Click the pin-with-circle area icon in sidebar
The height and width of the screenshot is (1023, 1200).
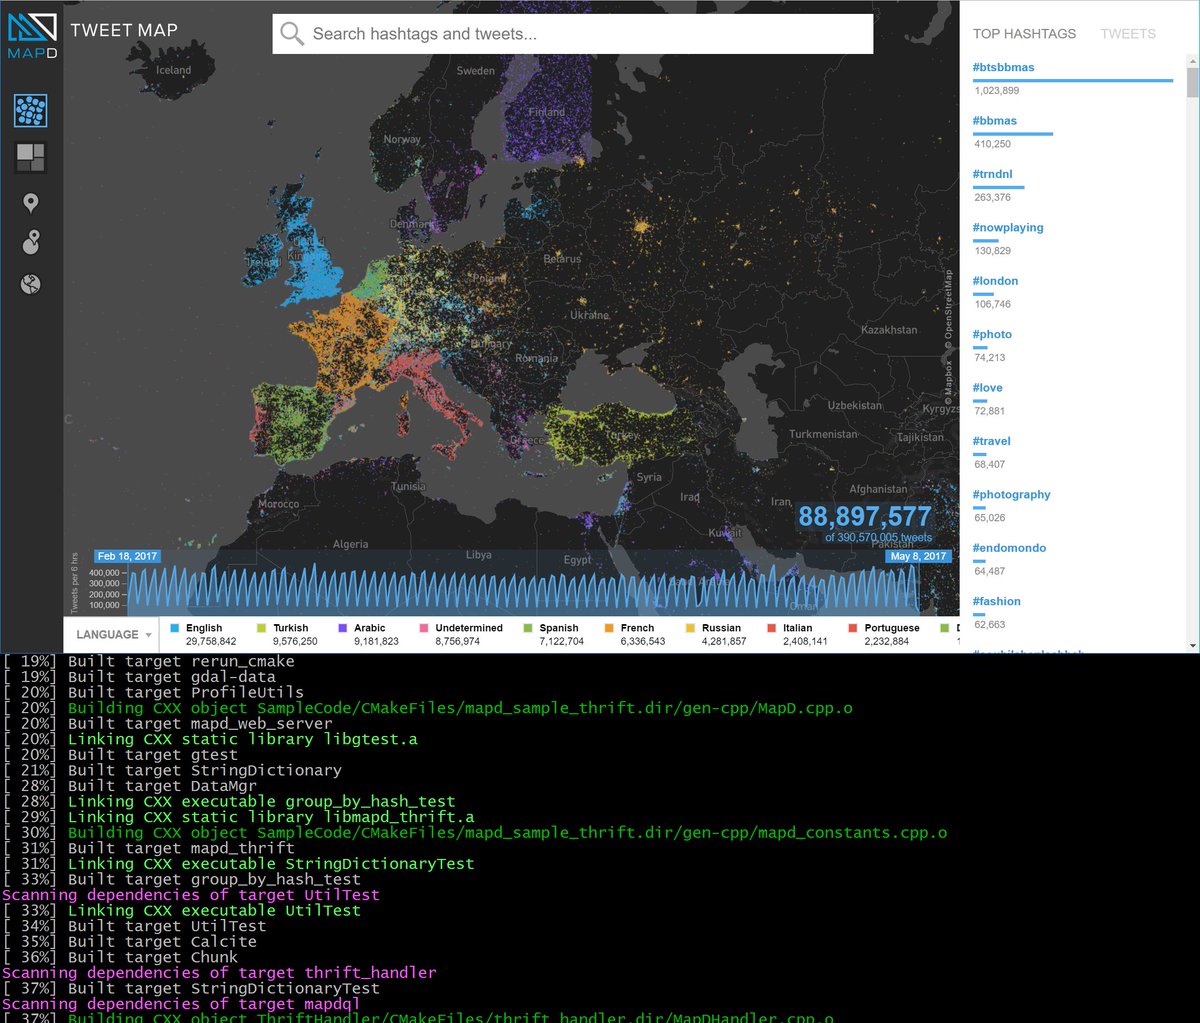click(x=31, y=242)
